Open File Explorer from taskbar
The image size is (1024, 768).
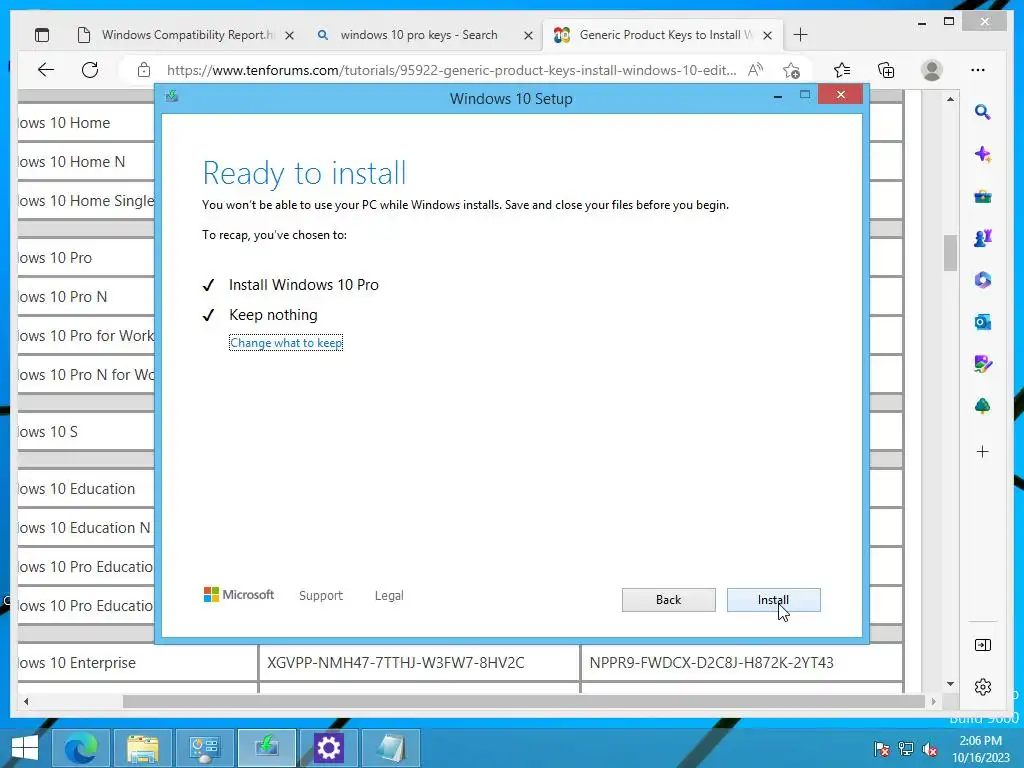(142, 748)
